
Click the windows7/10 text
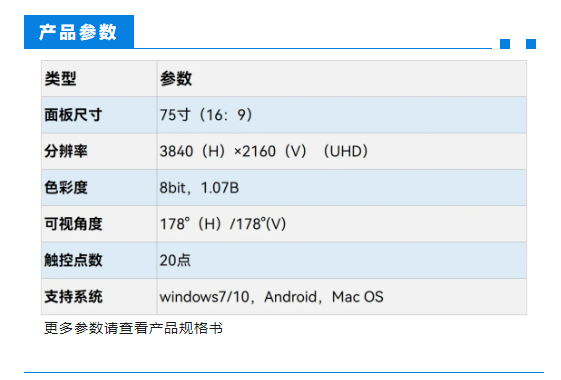(x=204, y=297)
